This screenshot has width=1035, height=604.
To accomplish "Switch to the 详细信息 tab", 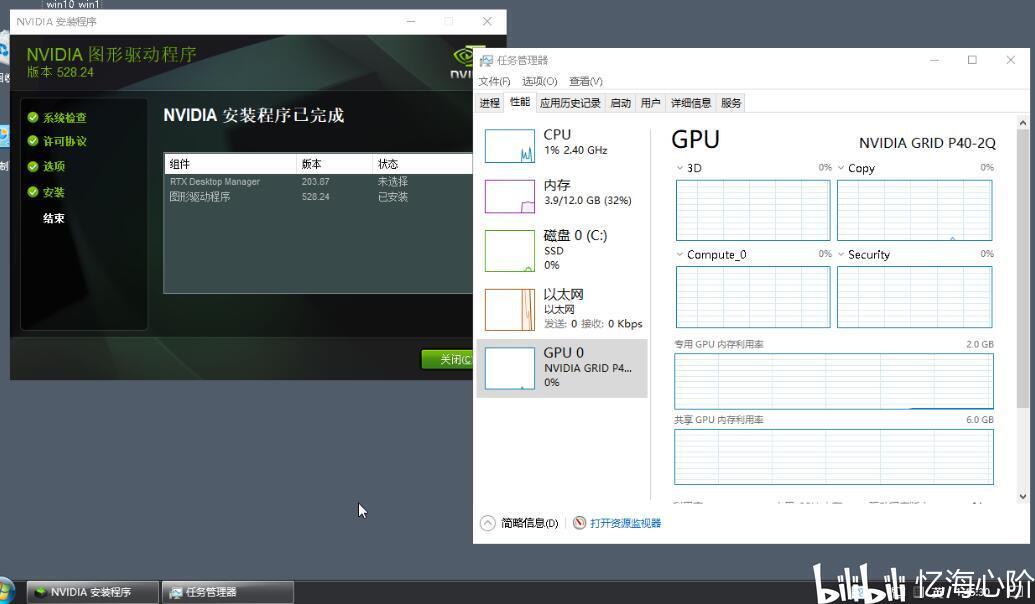I will coord(690,103).
